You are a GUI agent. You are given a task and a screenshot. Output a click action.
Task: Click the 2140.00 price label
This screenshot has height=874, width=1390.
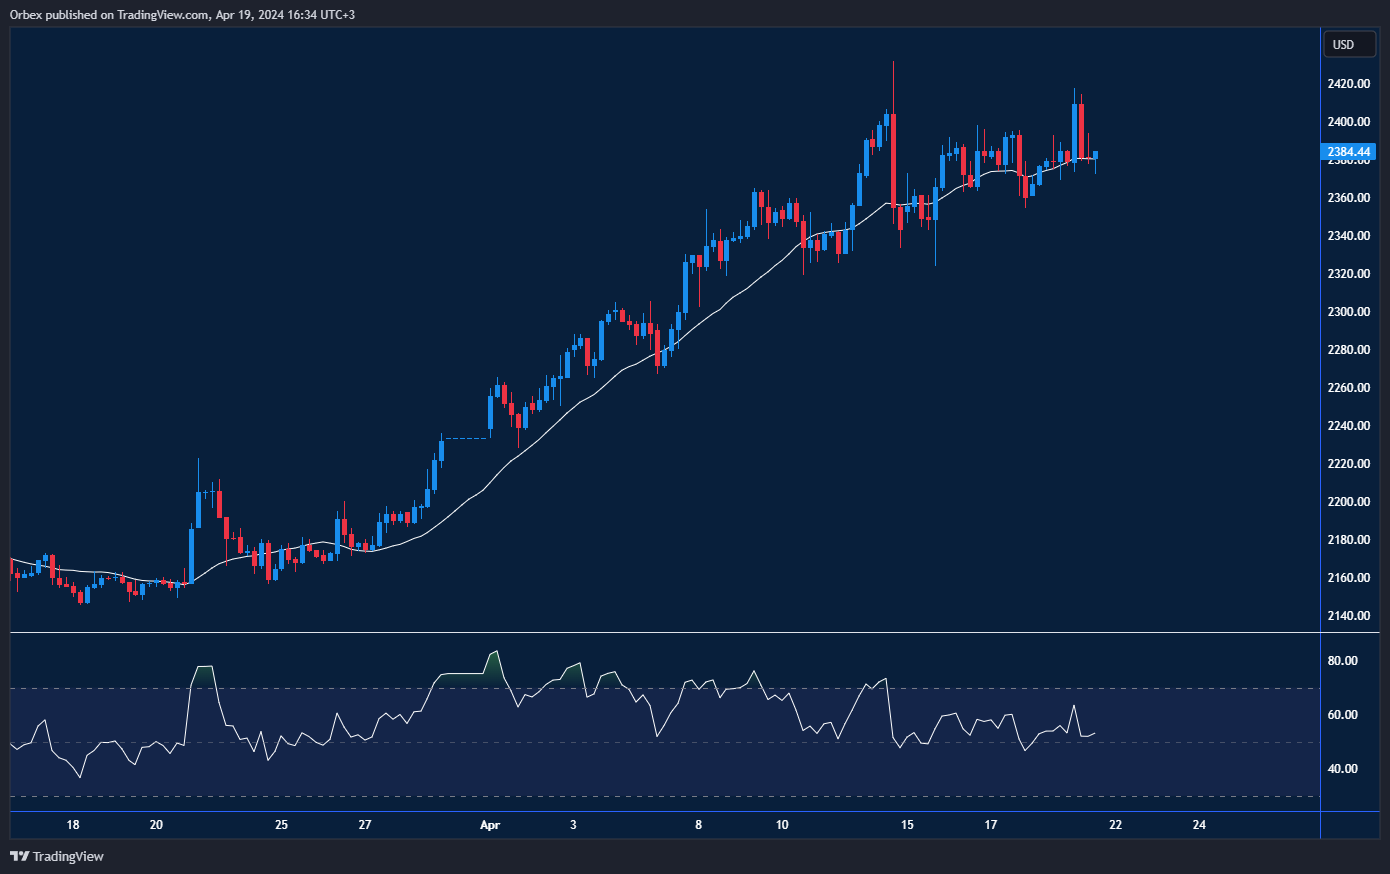pos(1347,616)
